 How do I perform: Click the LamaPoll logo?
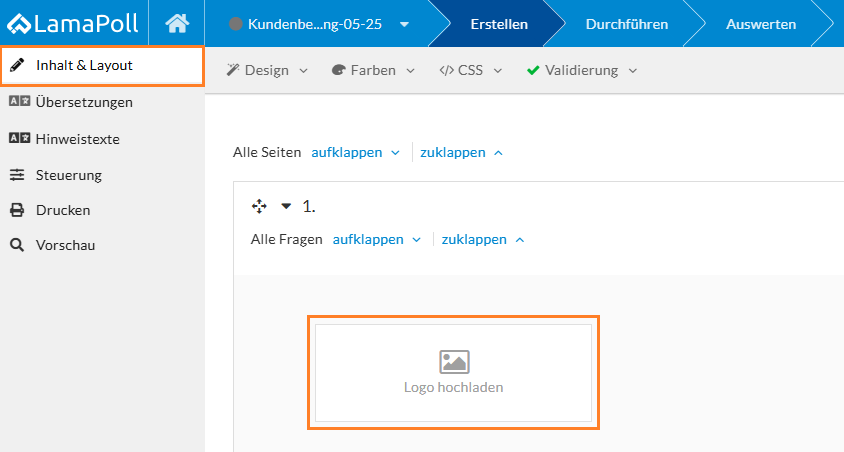point(73,23)
